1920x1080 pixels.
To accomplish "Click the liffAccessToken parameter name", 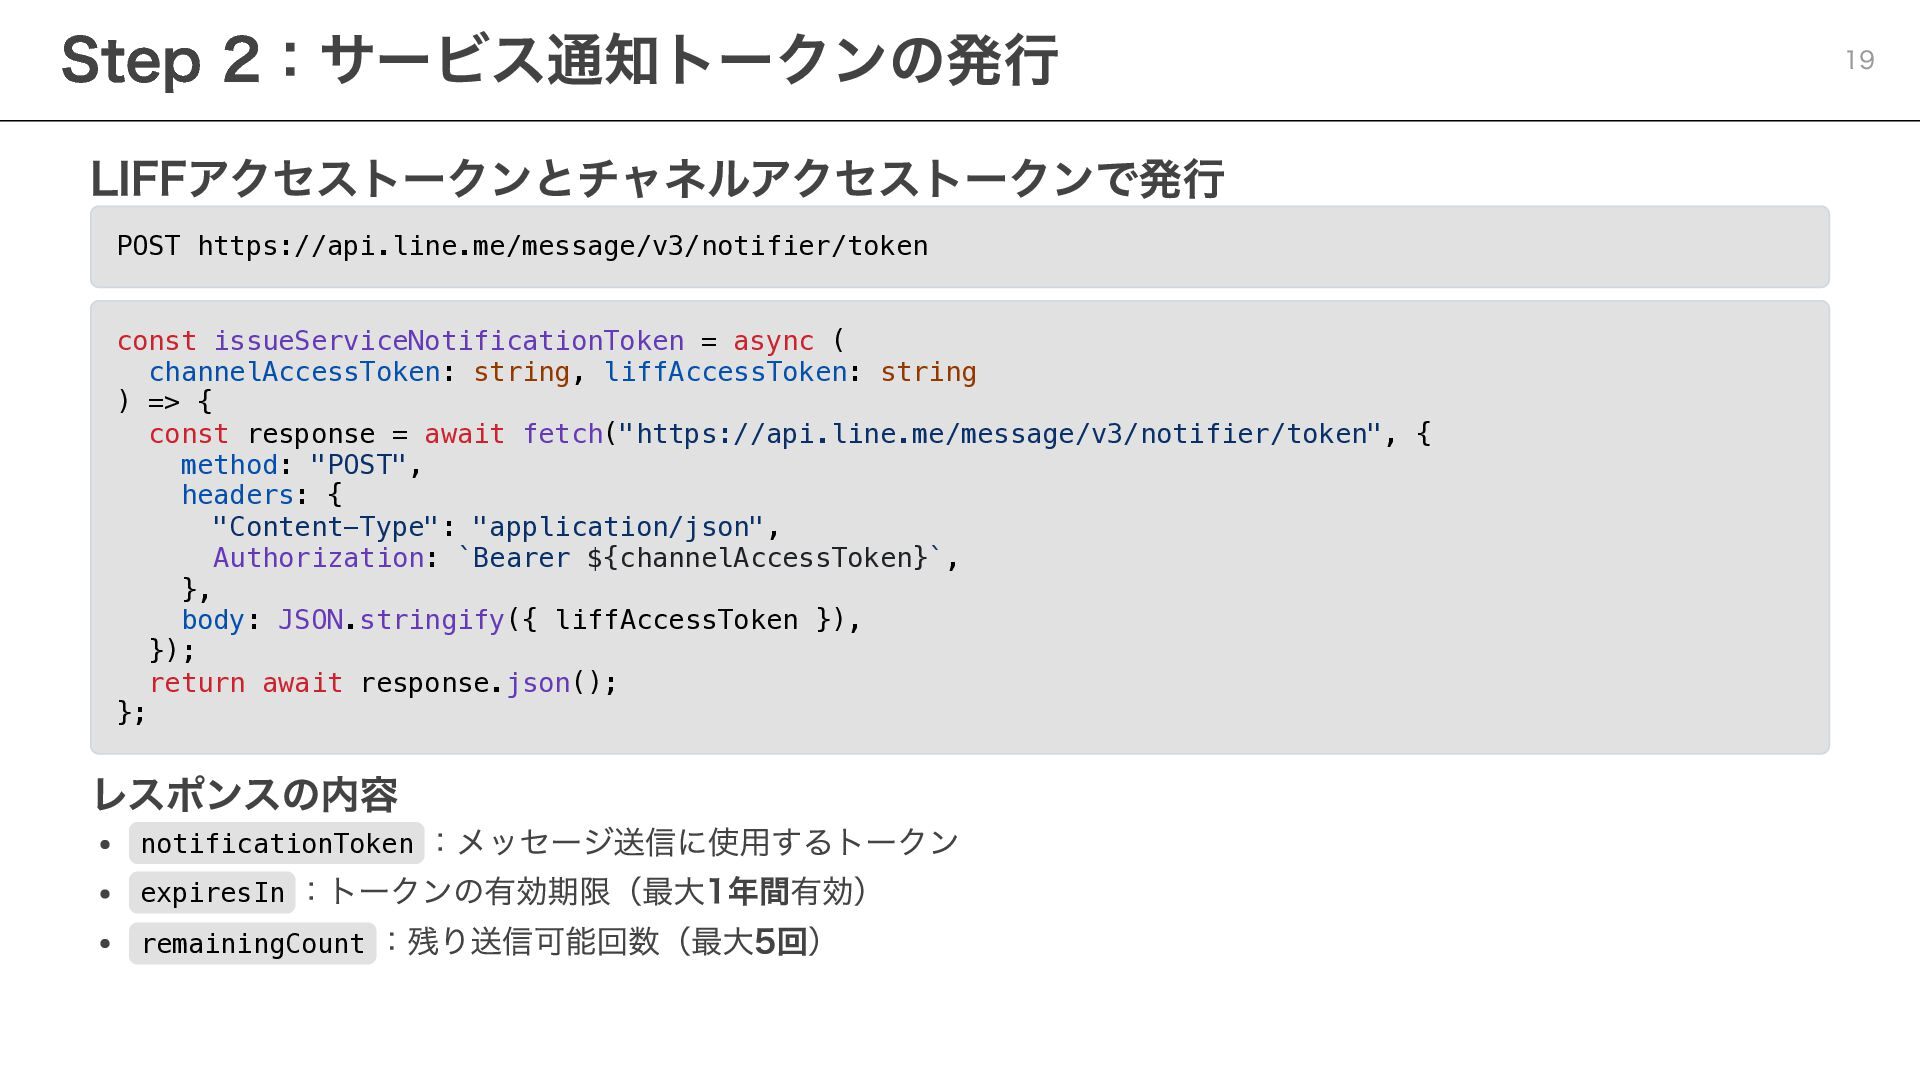I will point(726,372).
